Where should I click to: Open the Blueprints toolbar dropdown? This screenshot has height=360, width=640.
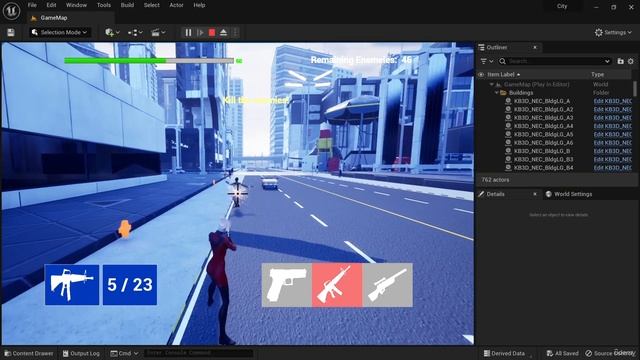(x=135, y=32)
